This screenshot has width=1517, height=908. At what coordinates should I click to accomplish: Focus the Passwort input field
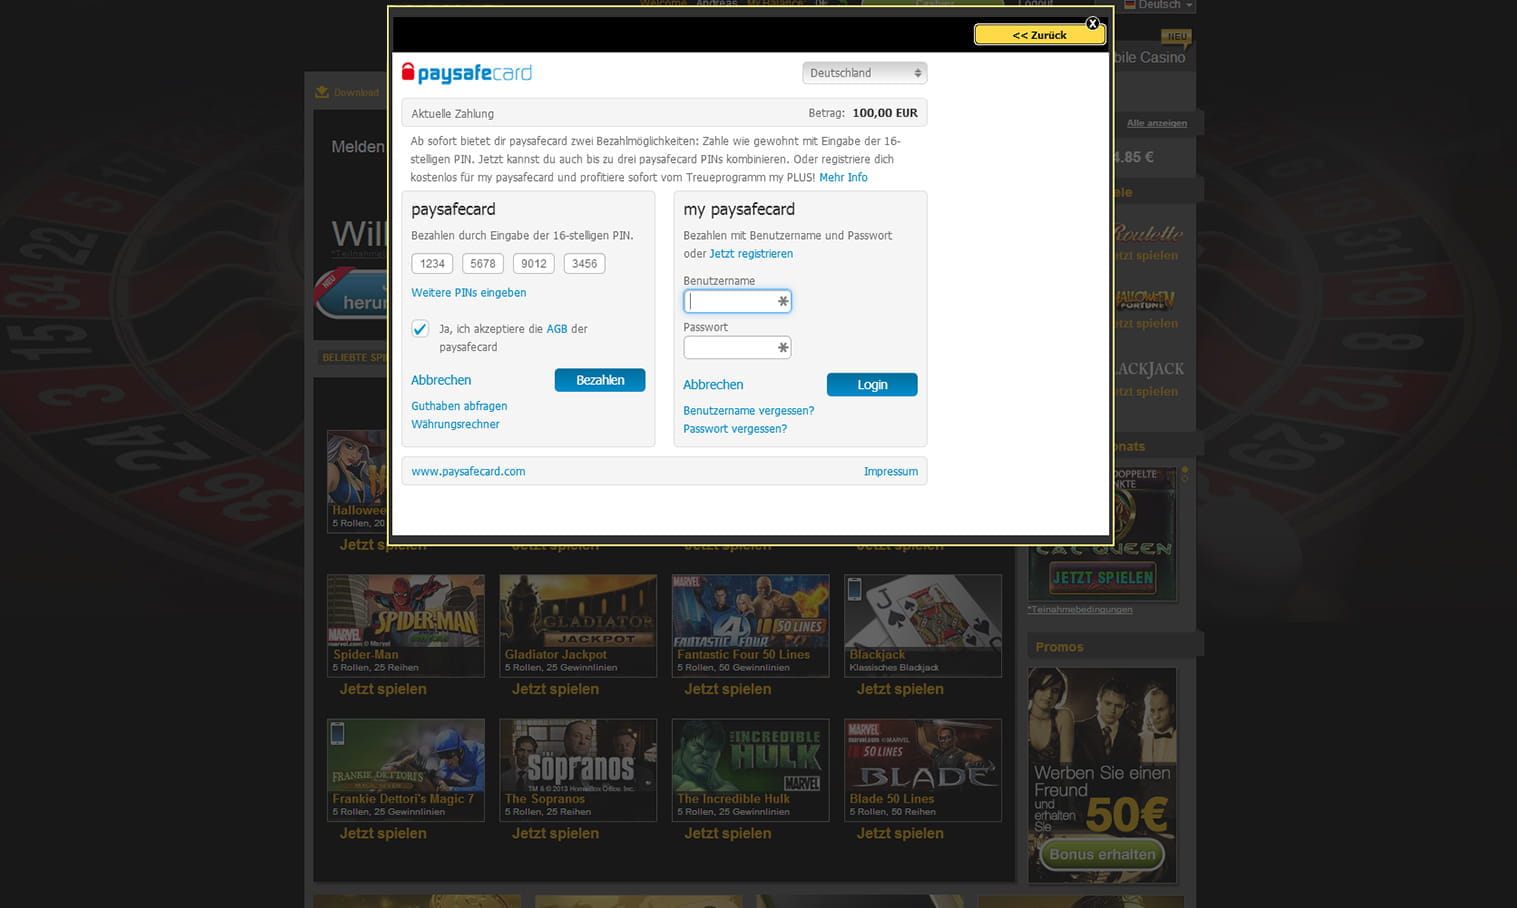click(737, 348)
